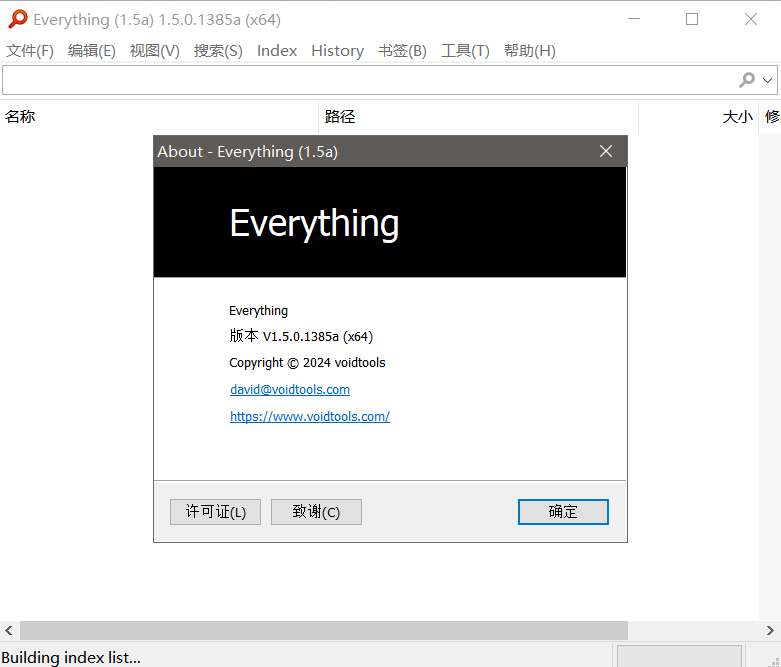Viewport: 781px width, 667px height.
Task: Click the horizontal scrollbar right arrow
Action: pos(770,631)
